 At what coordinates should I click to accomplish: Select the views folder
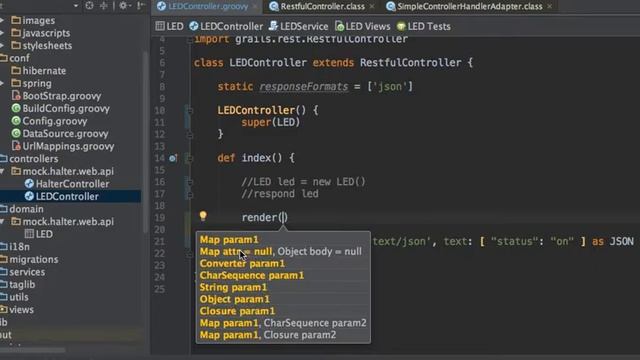click(x=21, y=310)
